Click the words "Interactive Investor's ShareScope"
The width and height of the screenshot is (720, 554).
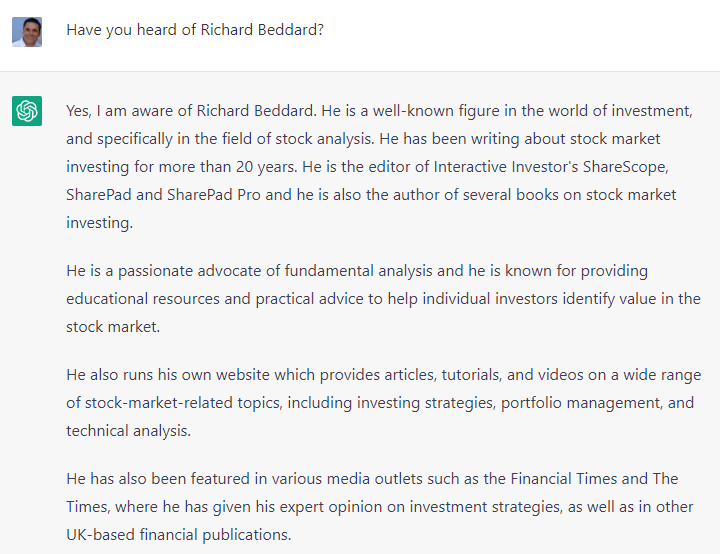(550, 167)
